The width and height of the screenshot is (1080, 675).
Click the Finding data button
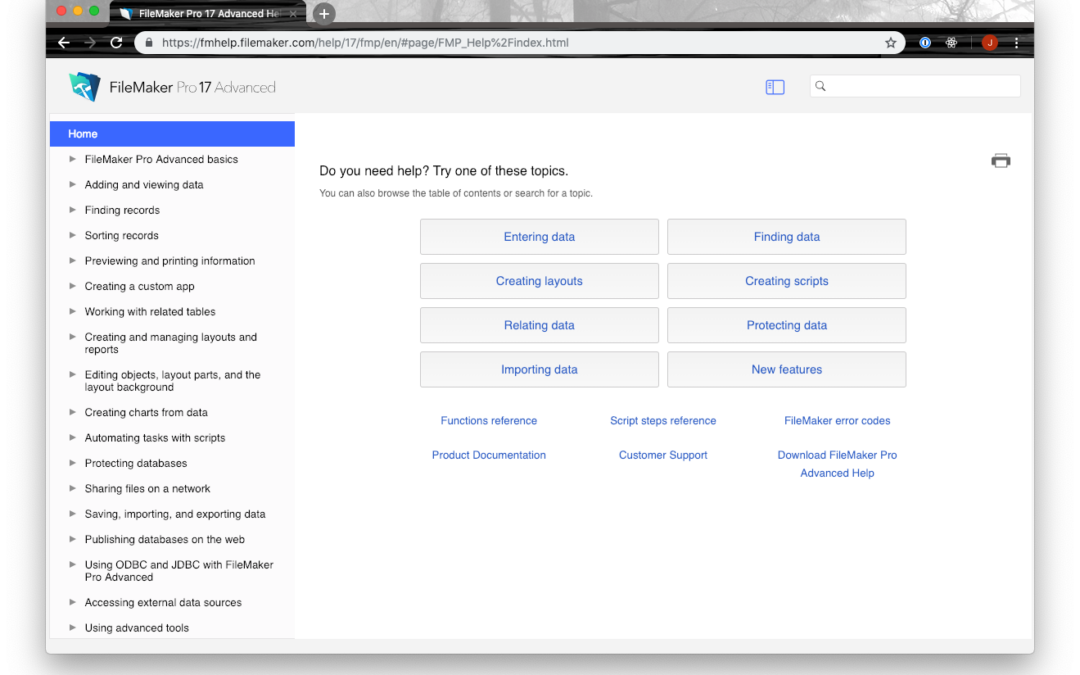tap(787, 237)
